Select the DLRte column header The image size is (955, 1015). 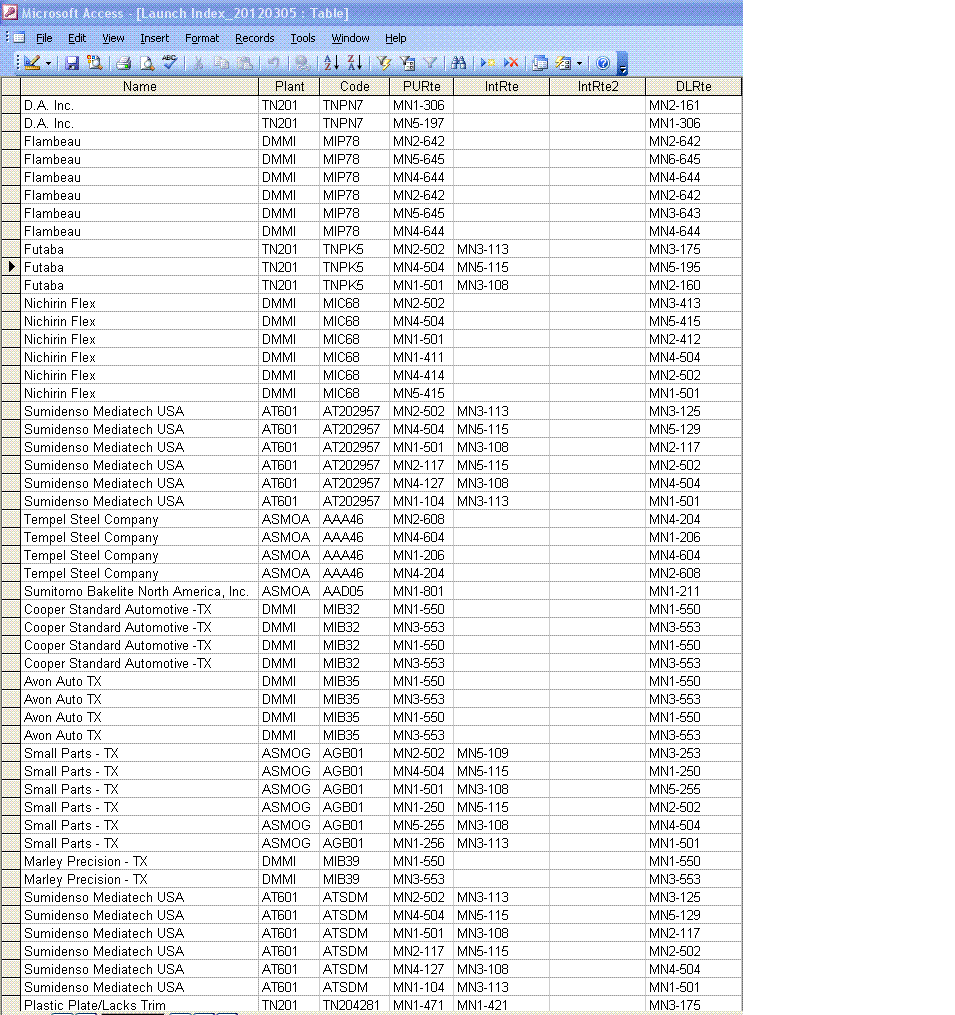(693, 86)
